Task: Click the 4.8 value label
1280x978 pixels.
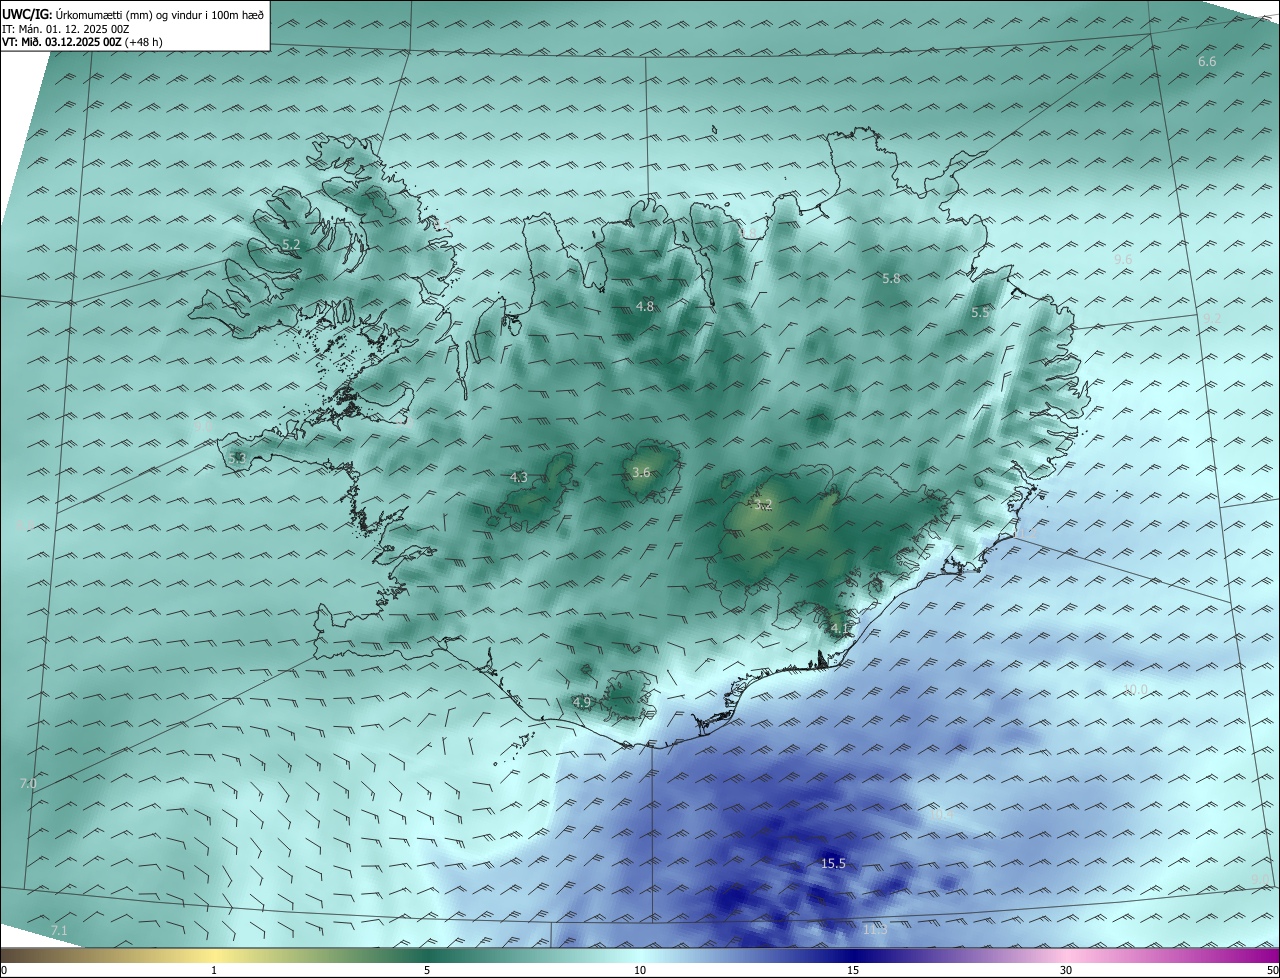Action: (x=645, y=306)
